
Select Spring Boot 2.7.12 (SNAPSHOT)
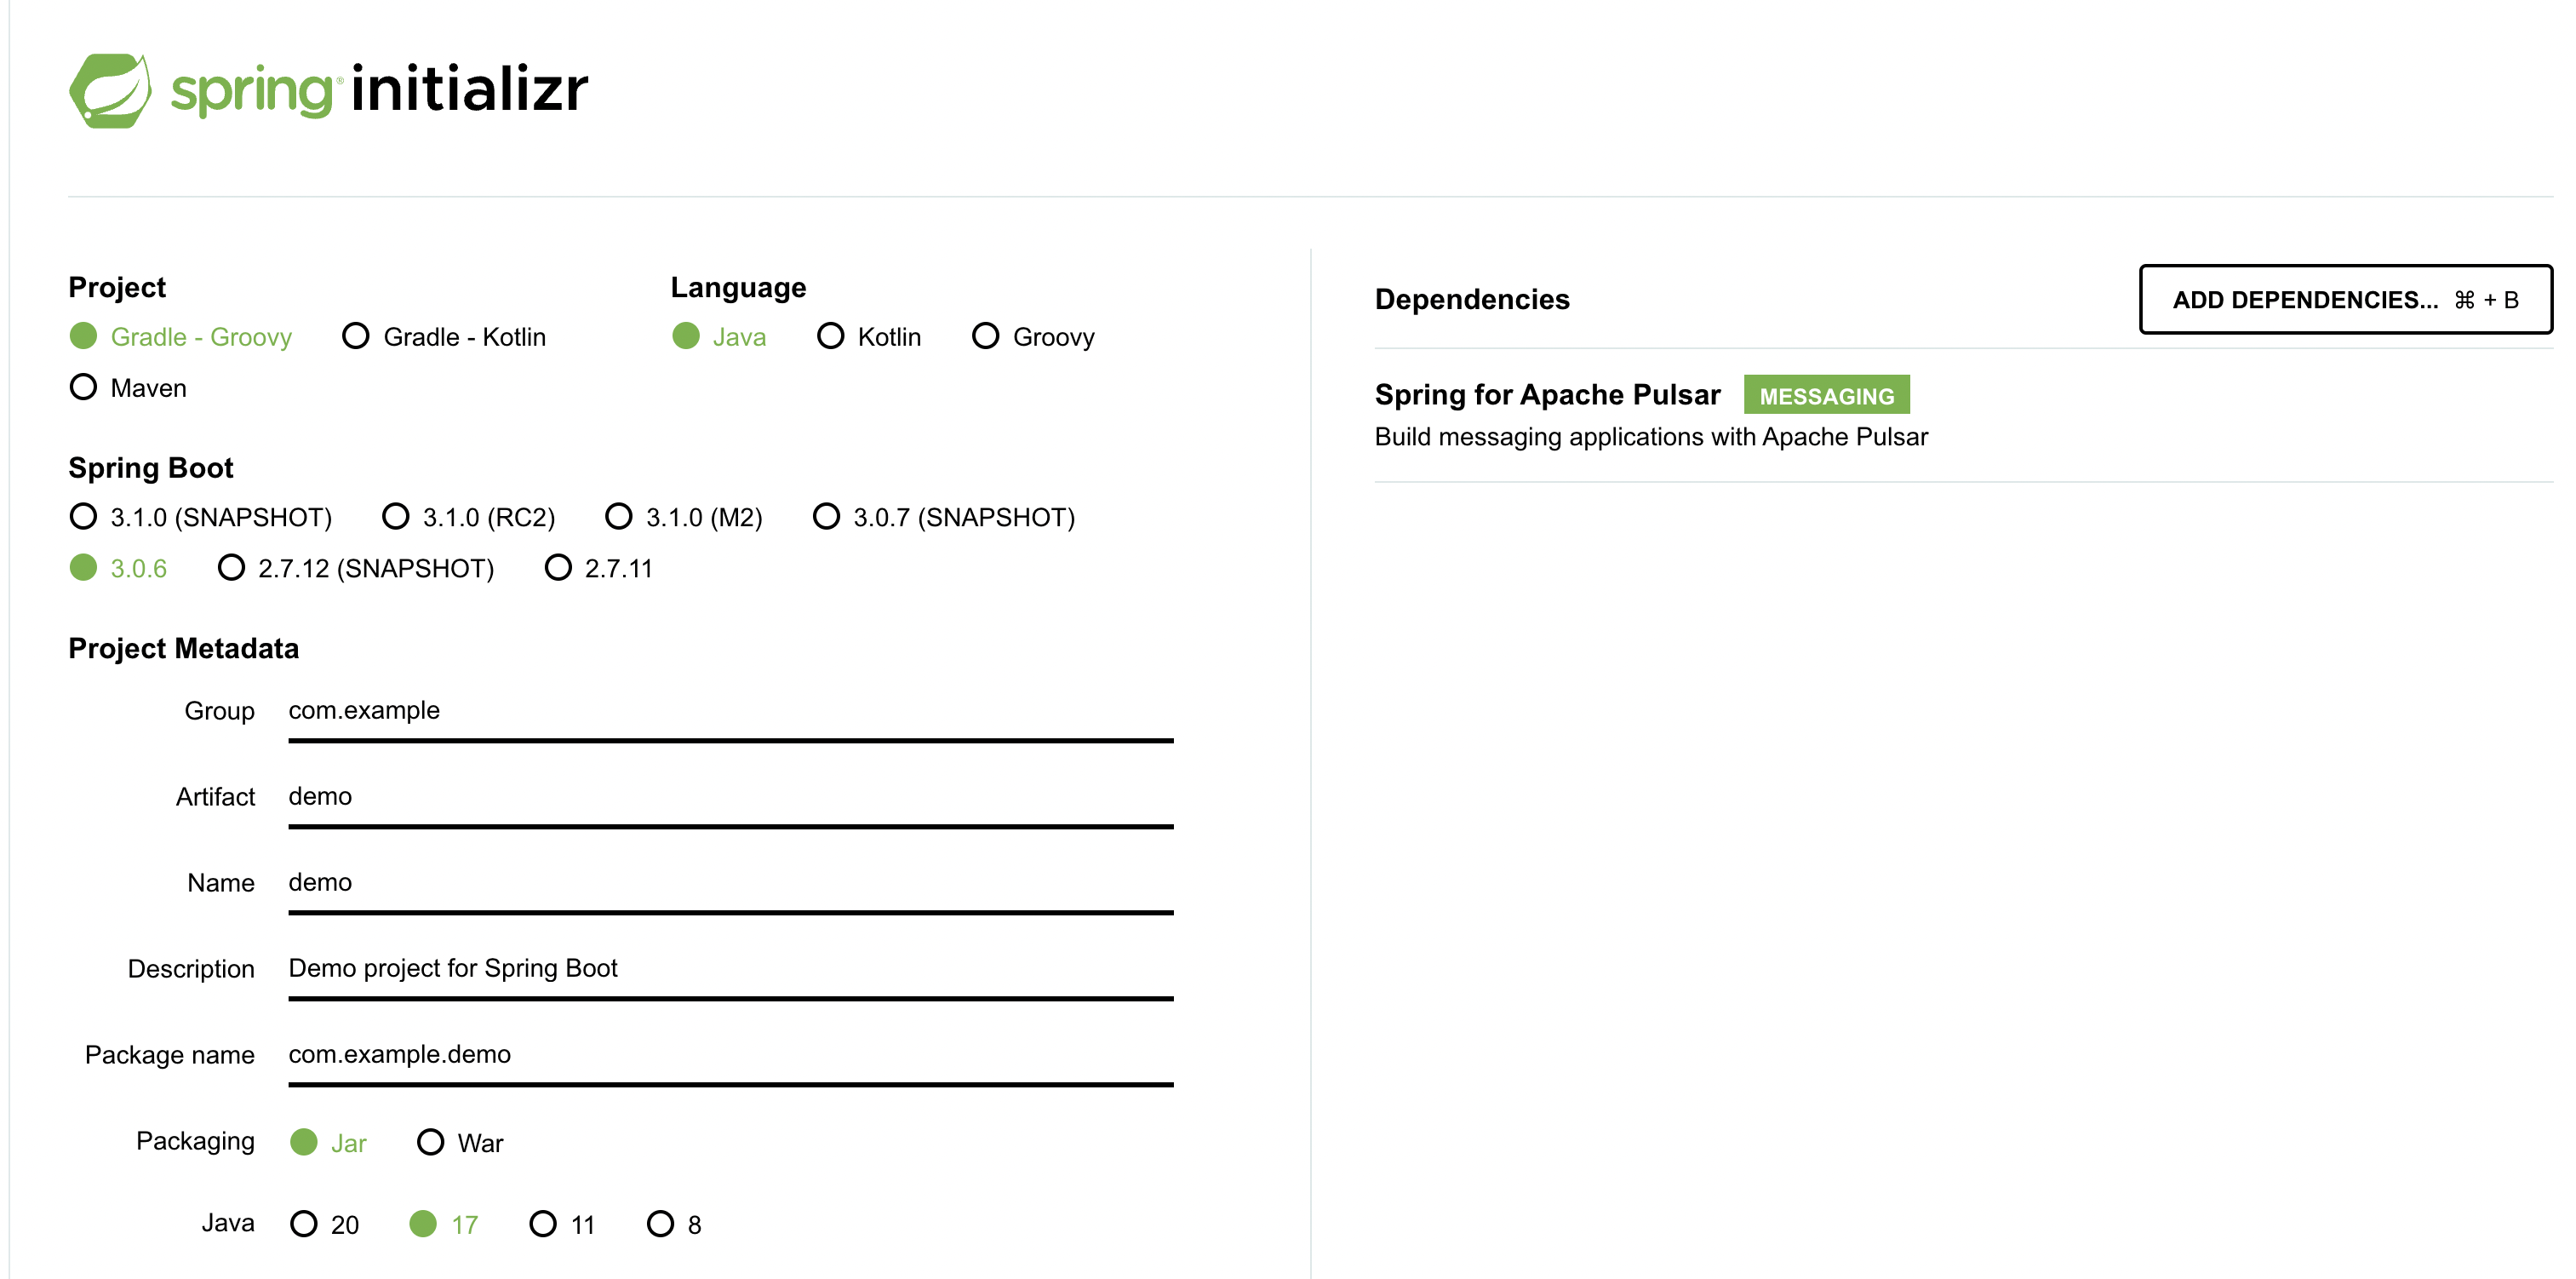coord(231,568)
